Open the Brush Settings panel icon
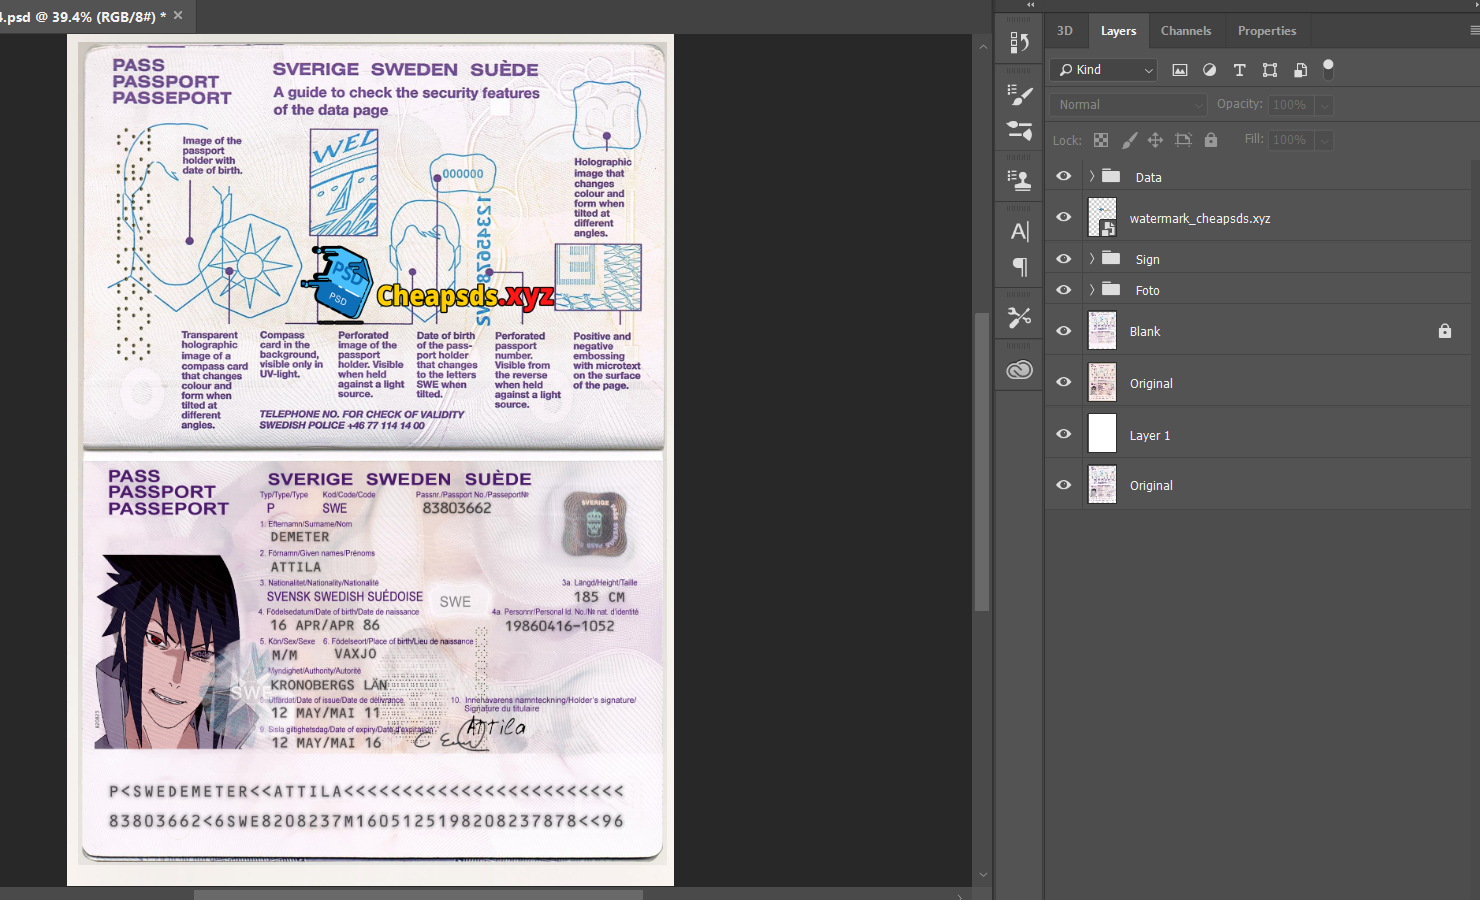The height and width of the screenshot is (900, 1480). [1019, 95]
